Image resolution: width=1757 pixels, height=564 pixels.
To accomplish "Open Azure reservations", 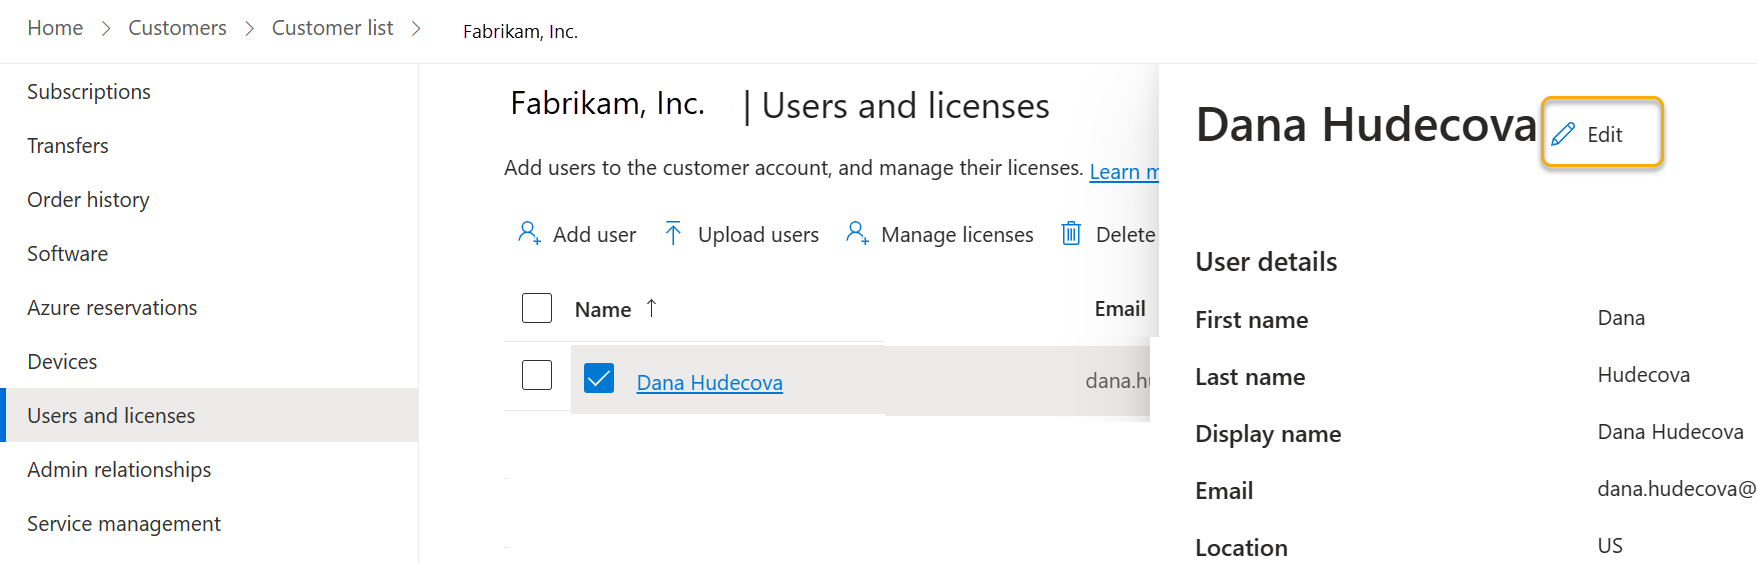I will coord(112,308).
